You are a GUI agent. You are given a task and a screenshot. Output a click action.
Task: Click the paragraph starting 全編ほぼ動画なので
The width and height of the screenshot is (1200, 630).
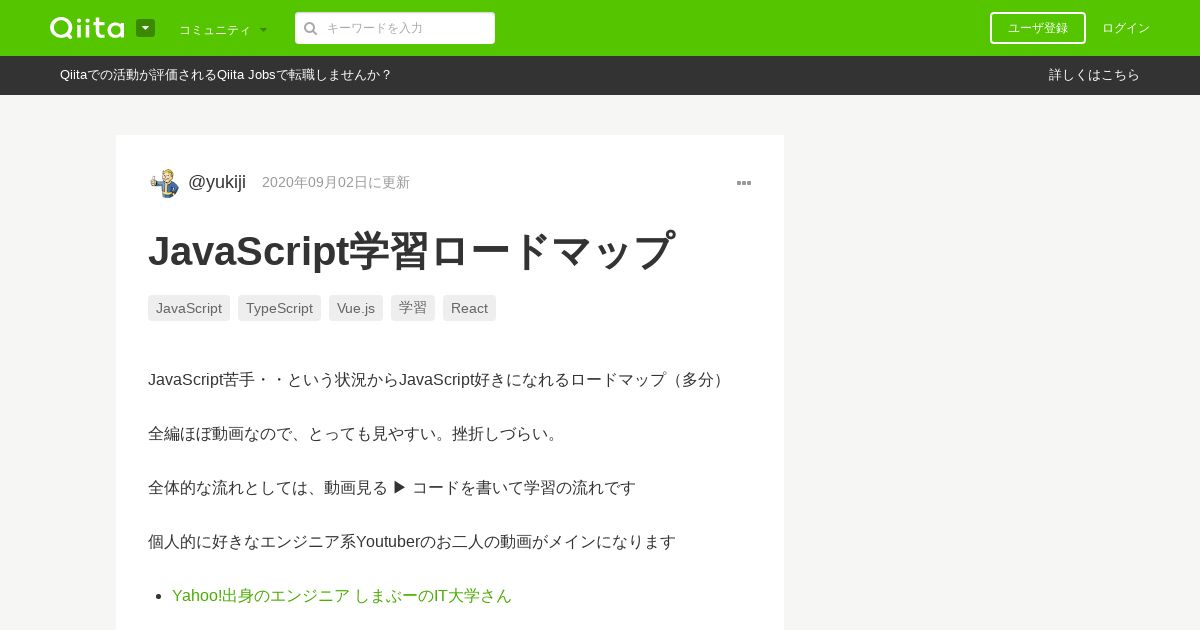point(356,434)
